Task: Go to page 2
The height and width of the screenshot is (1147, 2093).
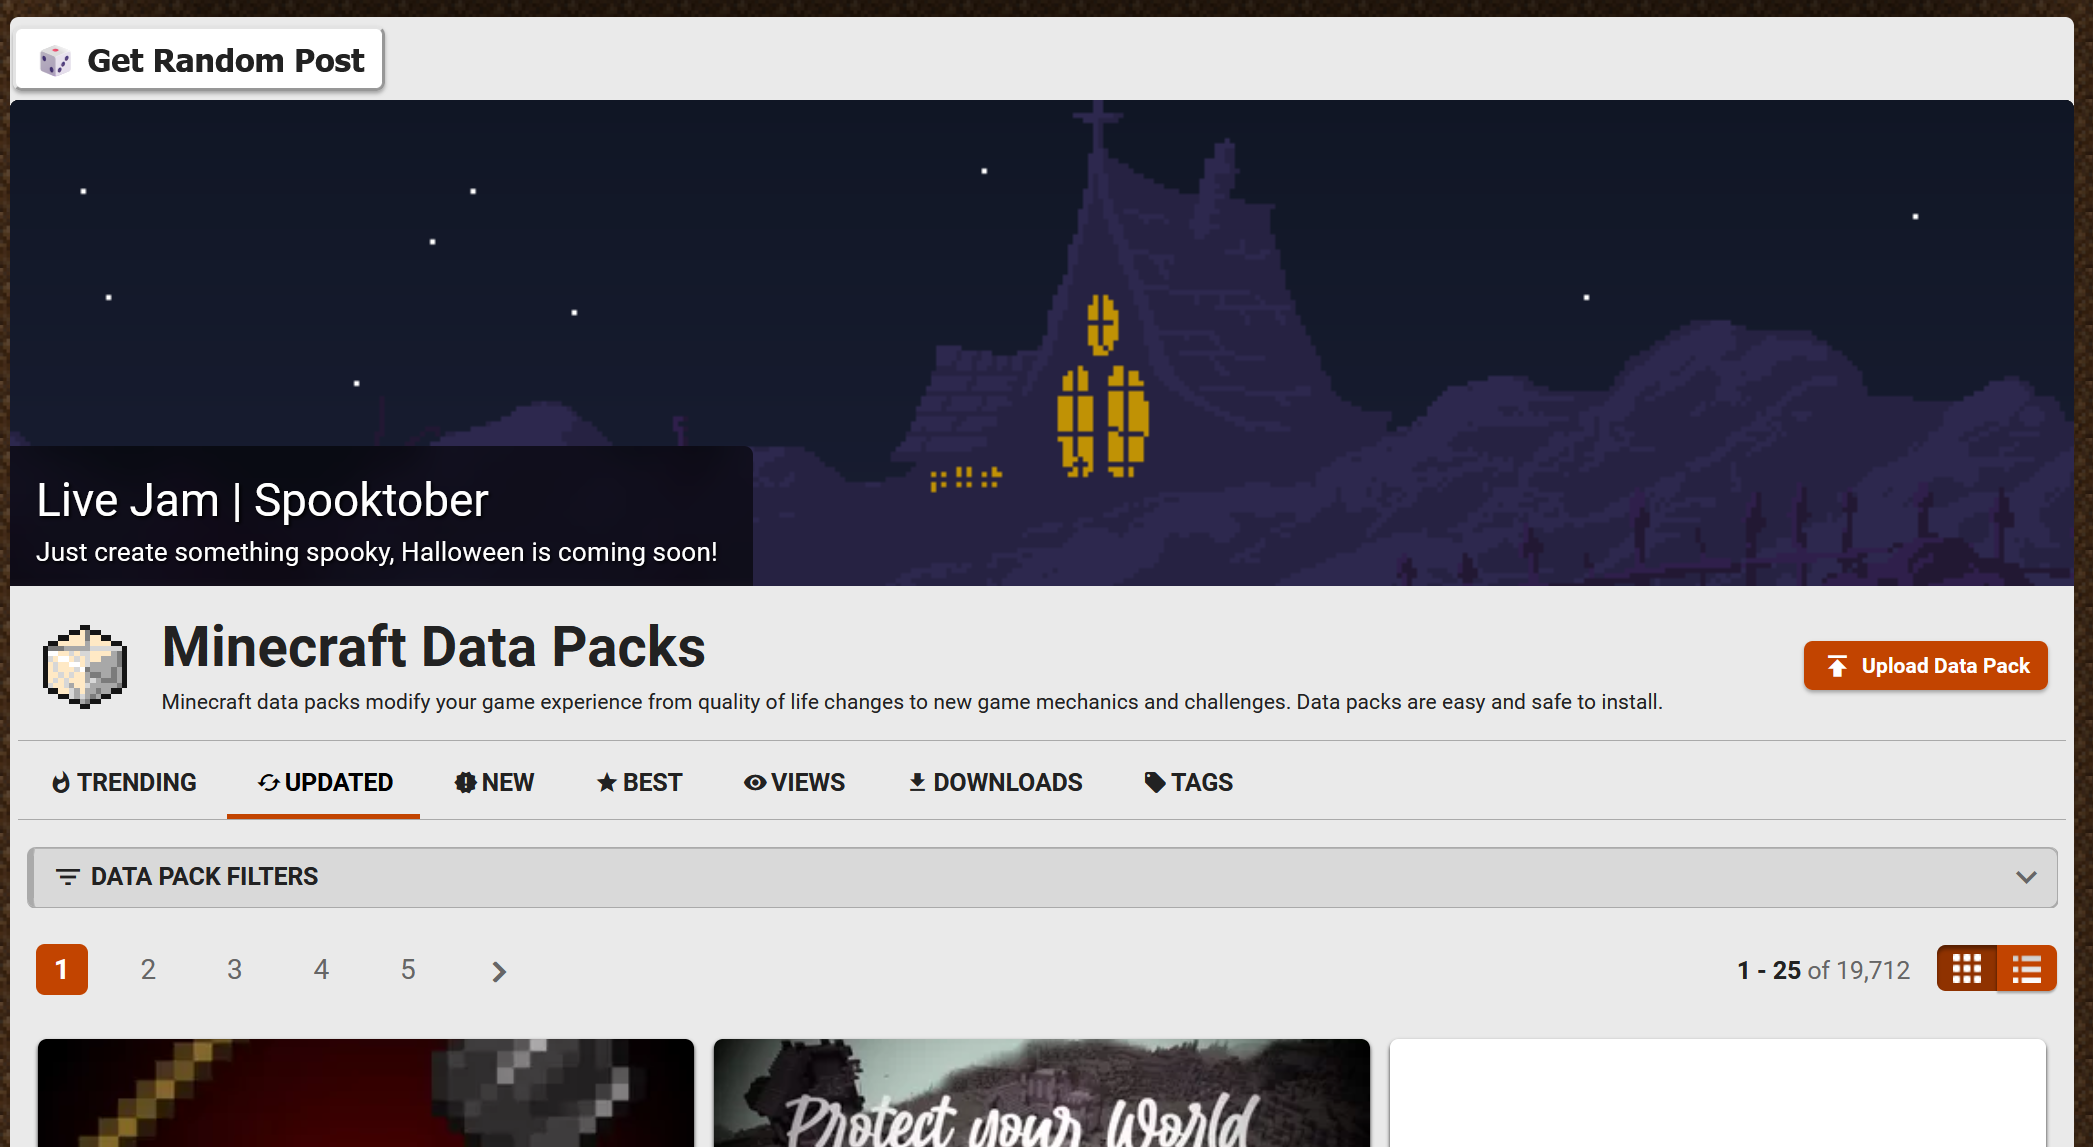Action: pyautogui.click(x=148, y=969)
